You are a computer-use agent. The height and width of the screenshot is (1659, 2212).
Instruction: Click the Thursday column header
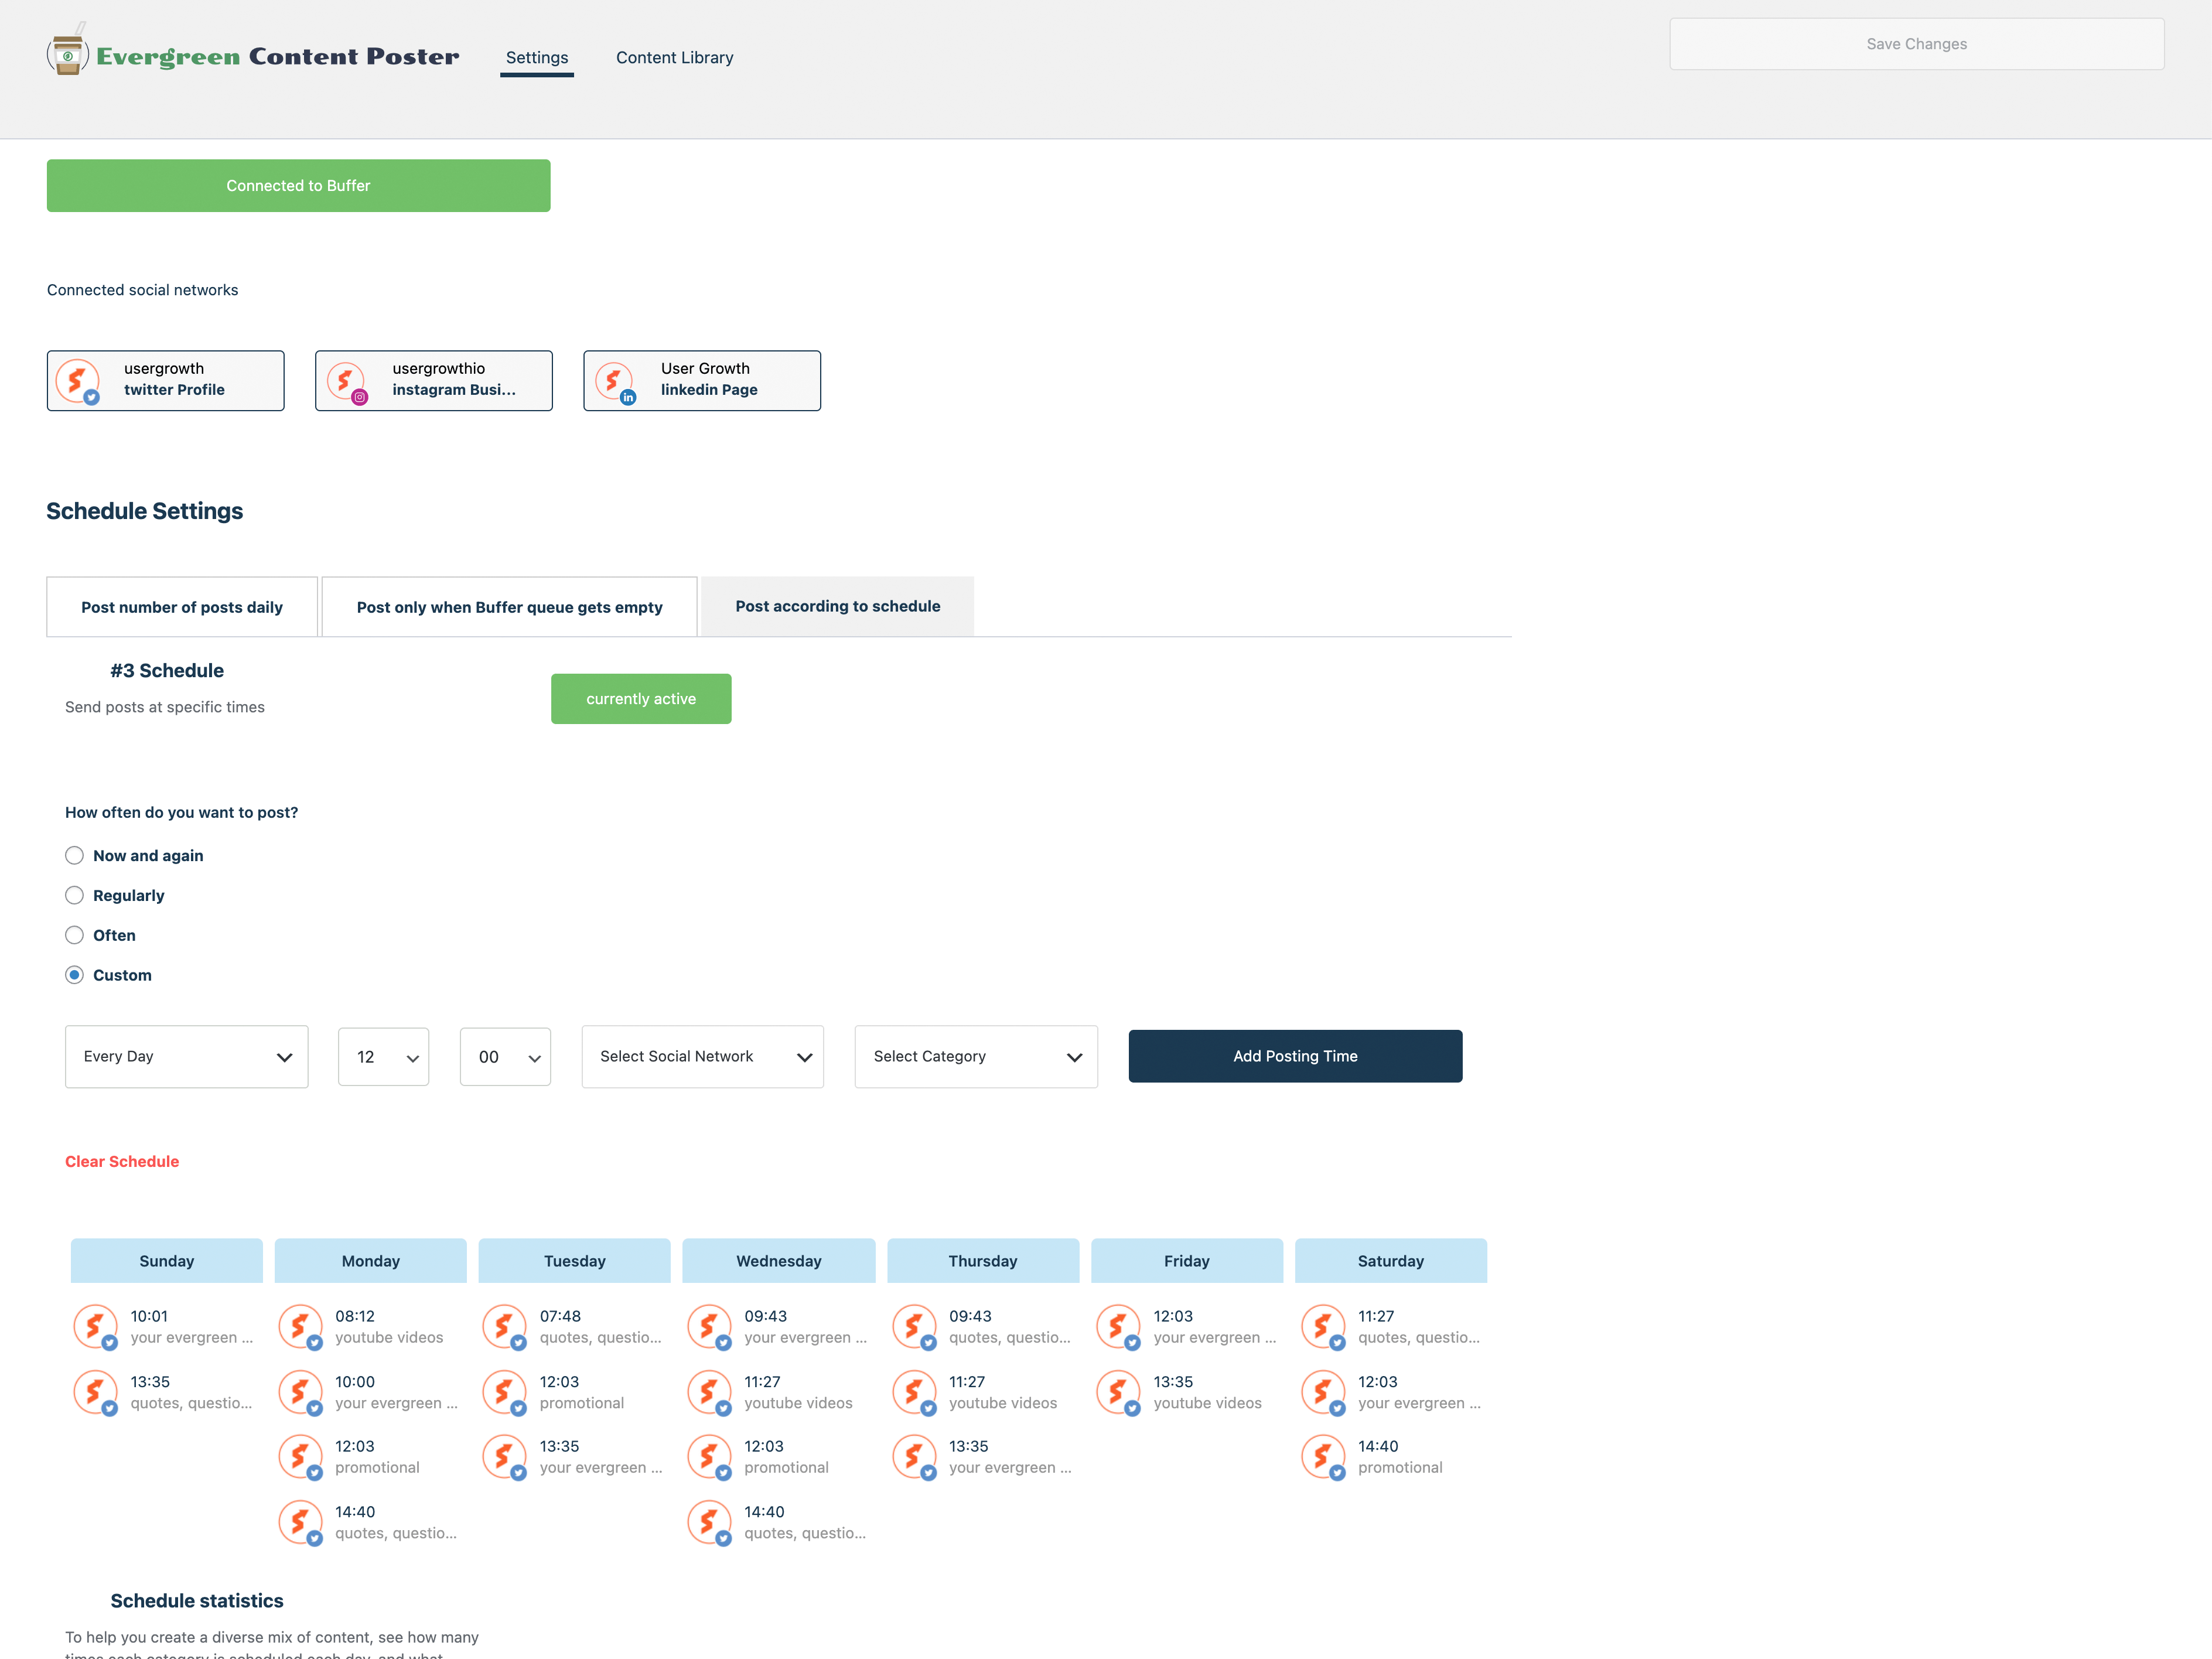click(983, 1261)
